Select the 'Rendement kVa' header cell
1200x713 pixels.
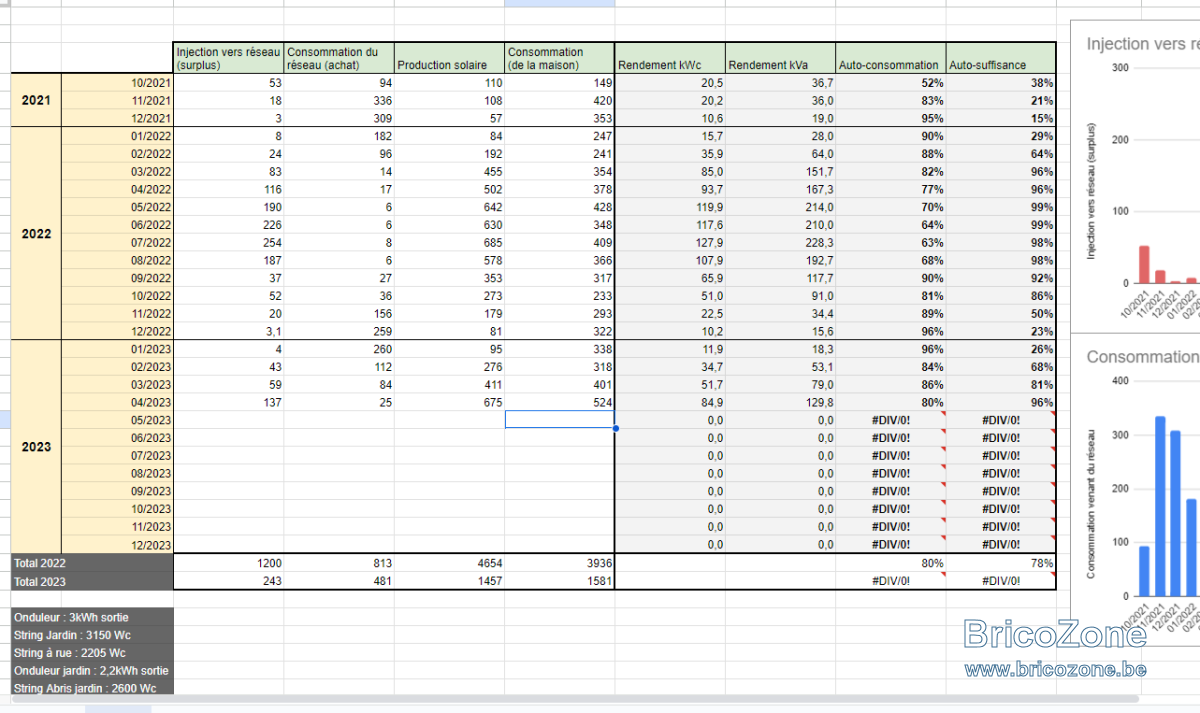point(781,58)
